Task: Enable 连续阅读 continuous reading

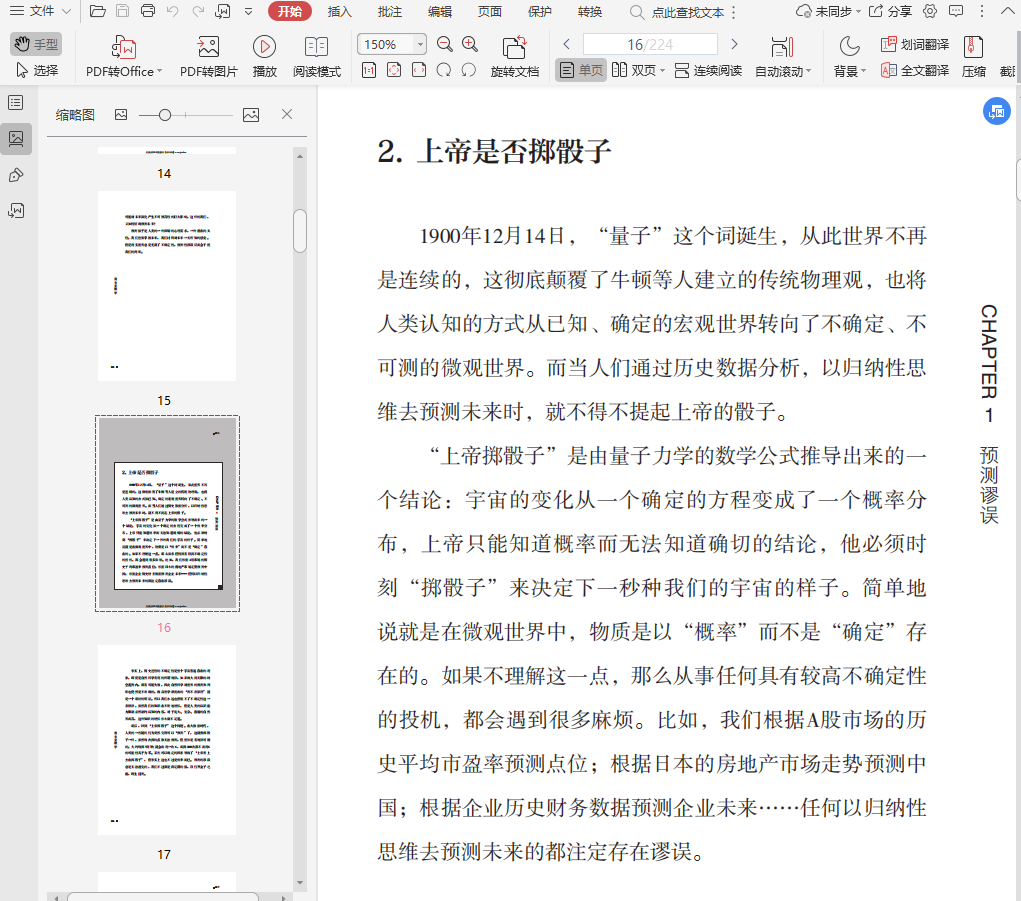Action: click(x=708, y=71)
